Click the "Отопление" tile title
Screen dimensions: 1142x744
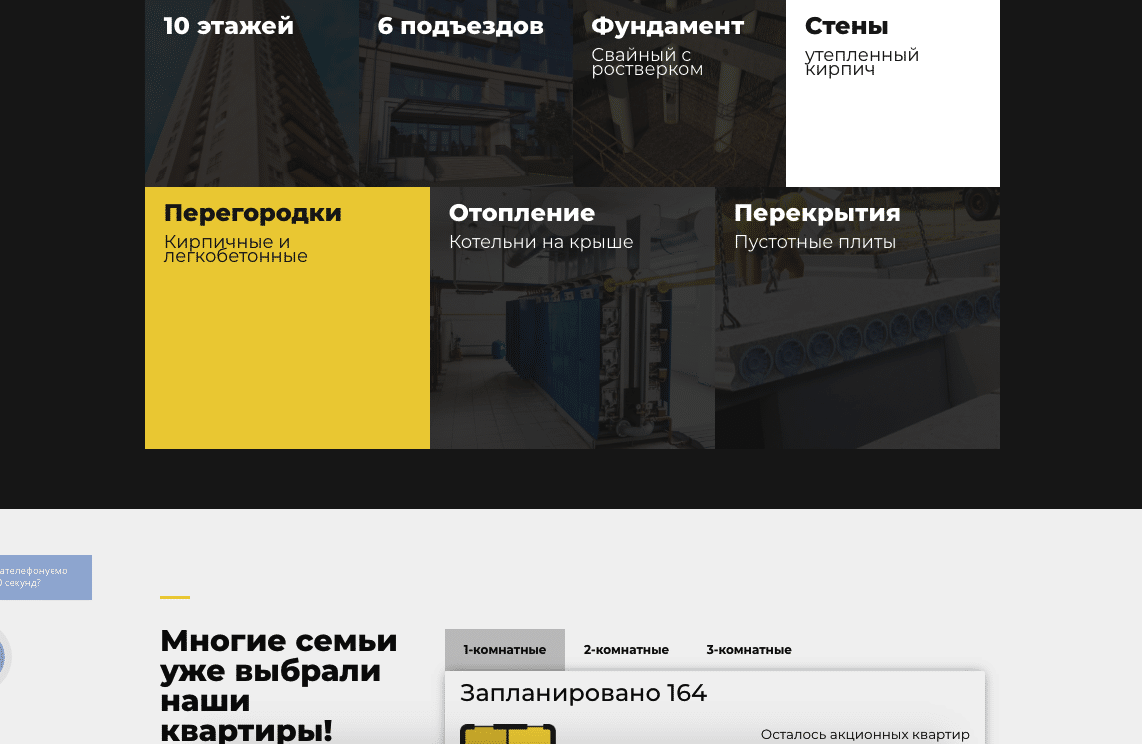(x=521, y=213)
